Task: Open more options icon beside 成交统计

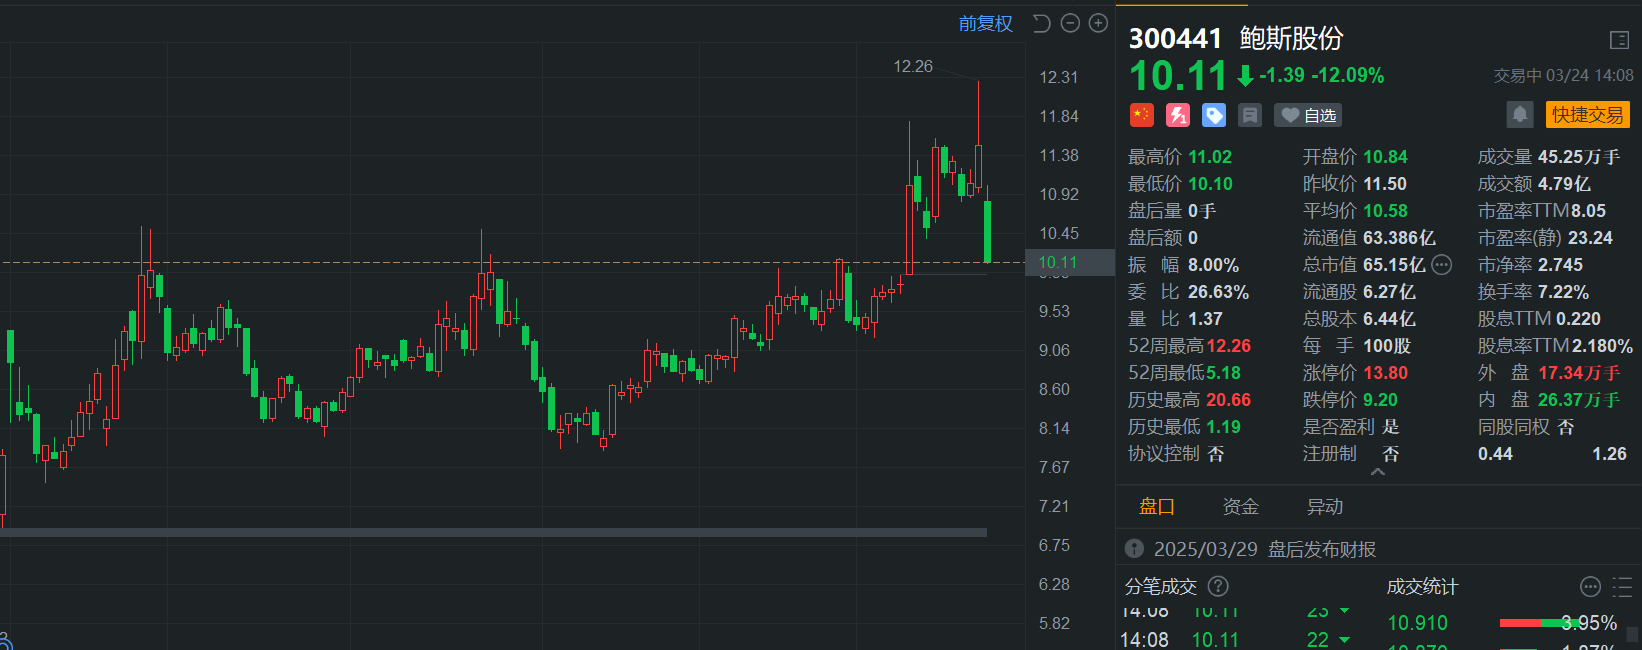Action: pyautogui.click(x=1590, y=587)
